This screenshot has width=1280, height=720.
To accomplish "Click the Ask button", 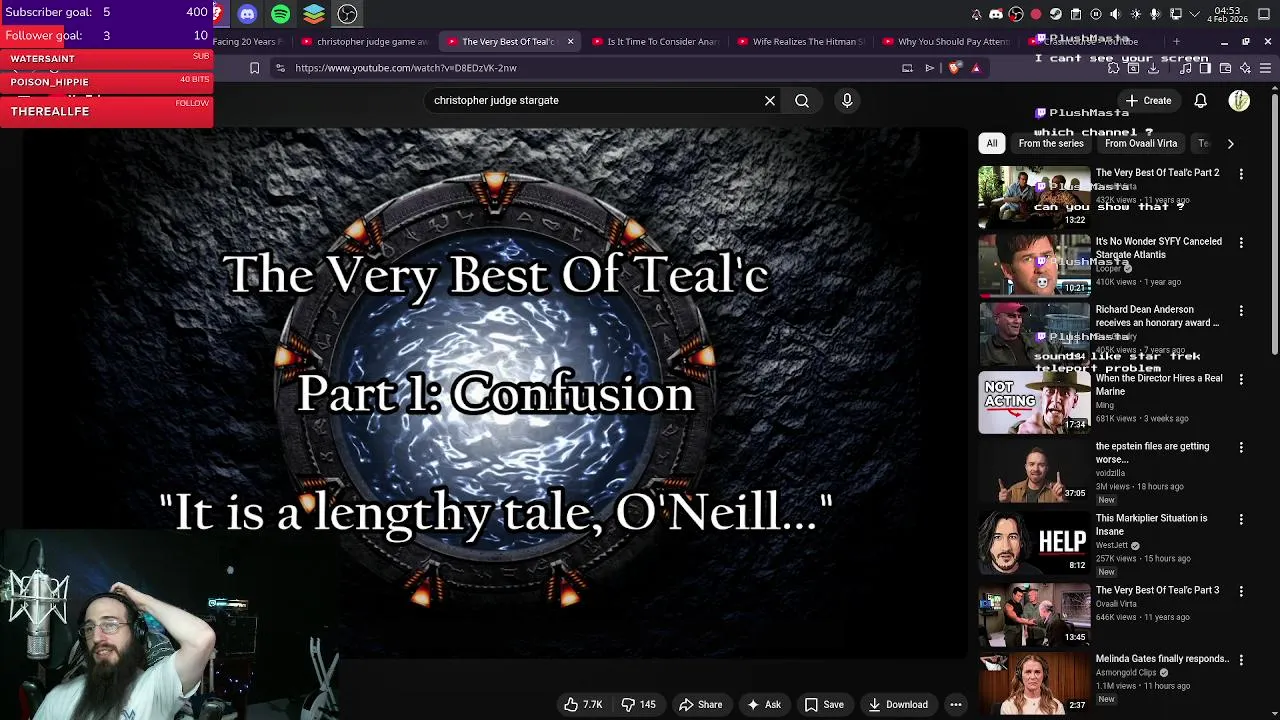I will (763, 705).
